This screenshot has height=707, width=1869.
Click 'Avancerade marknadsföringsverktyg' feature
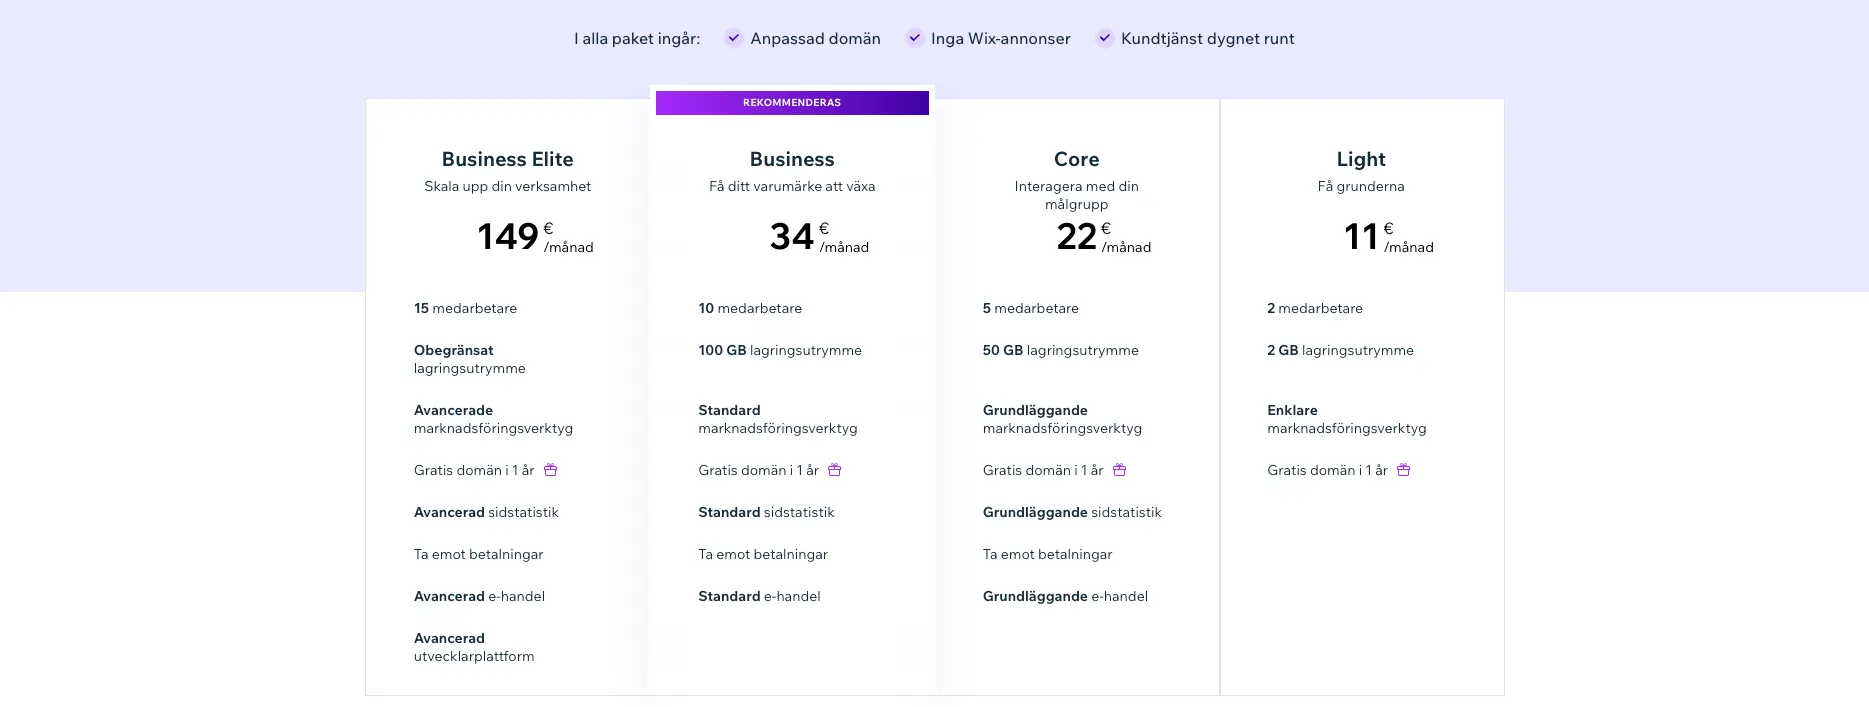(494, 419)
